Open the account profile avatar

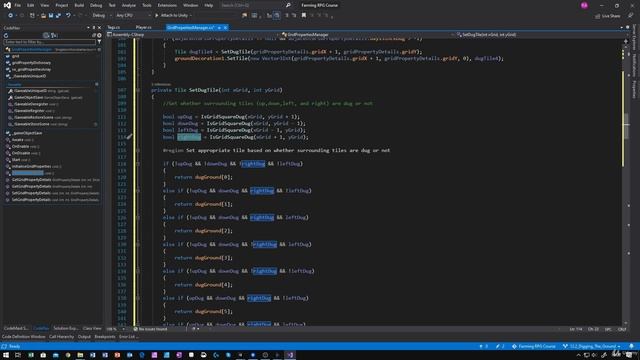point(584,5)
